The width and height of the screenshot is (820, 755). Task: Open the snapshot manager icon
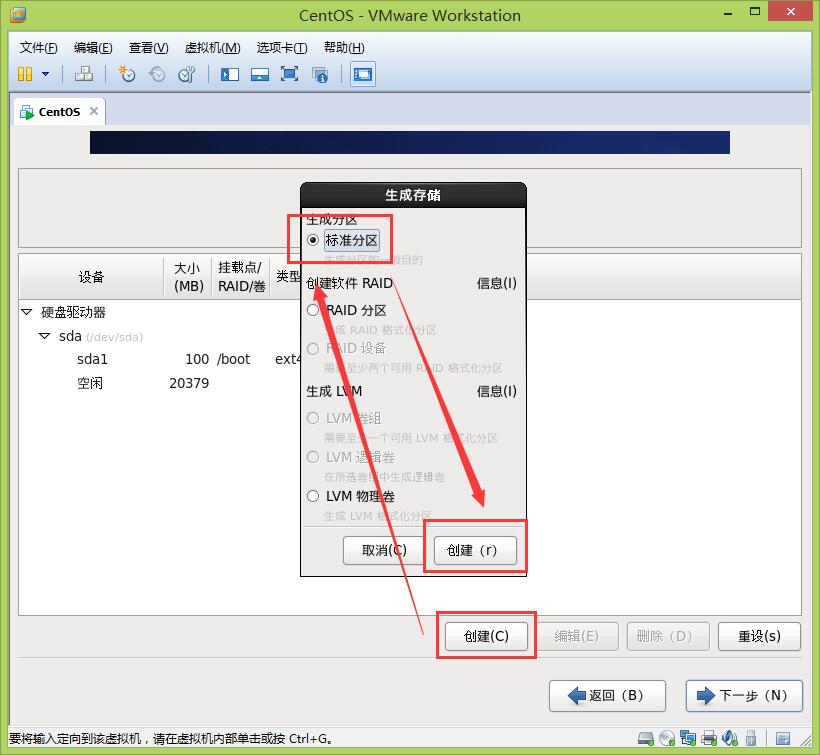[186, 74]
